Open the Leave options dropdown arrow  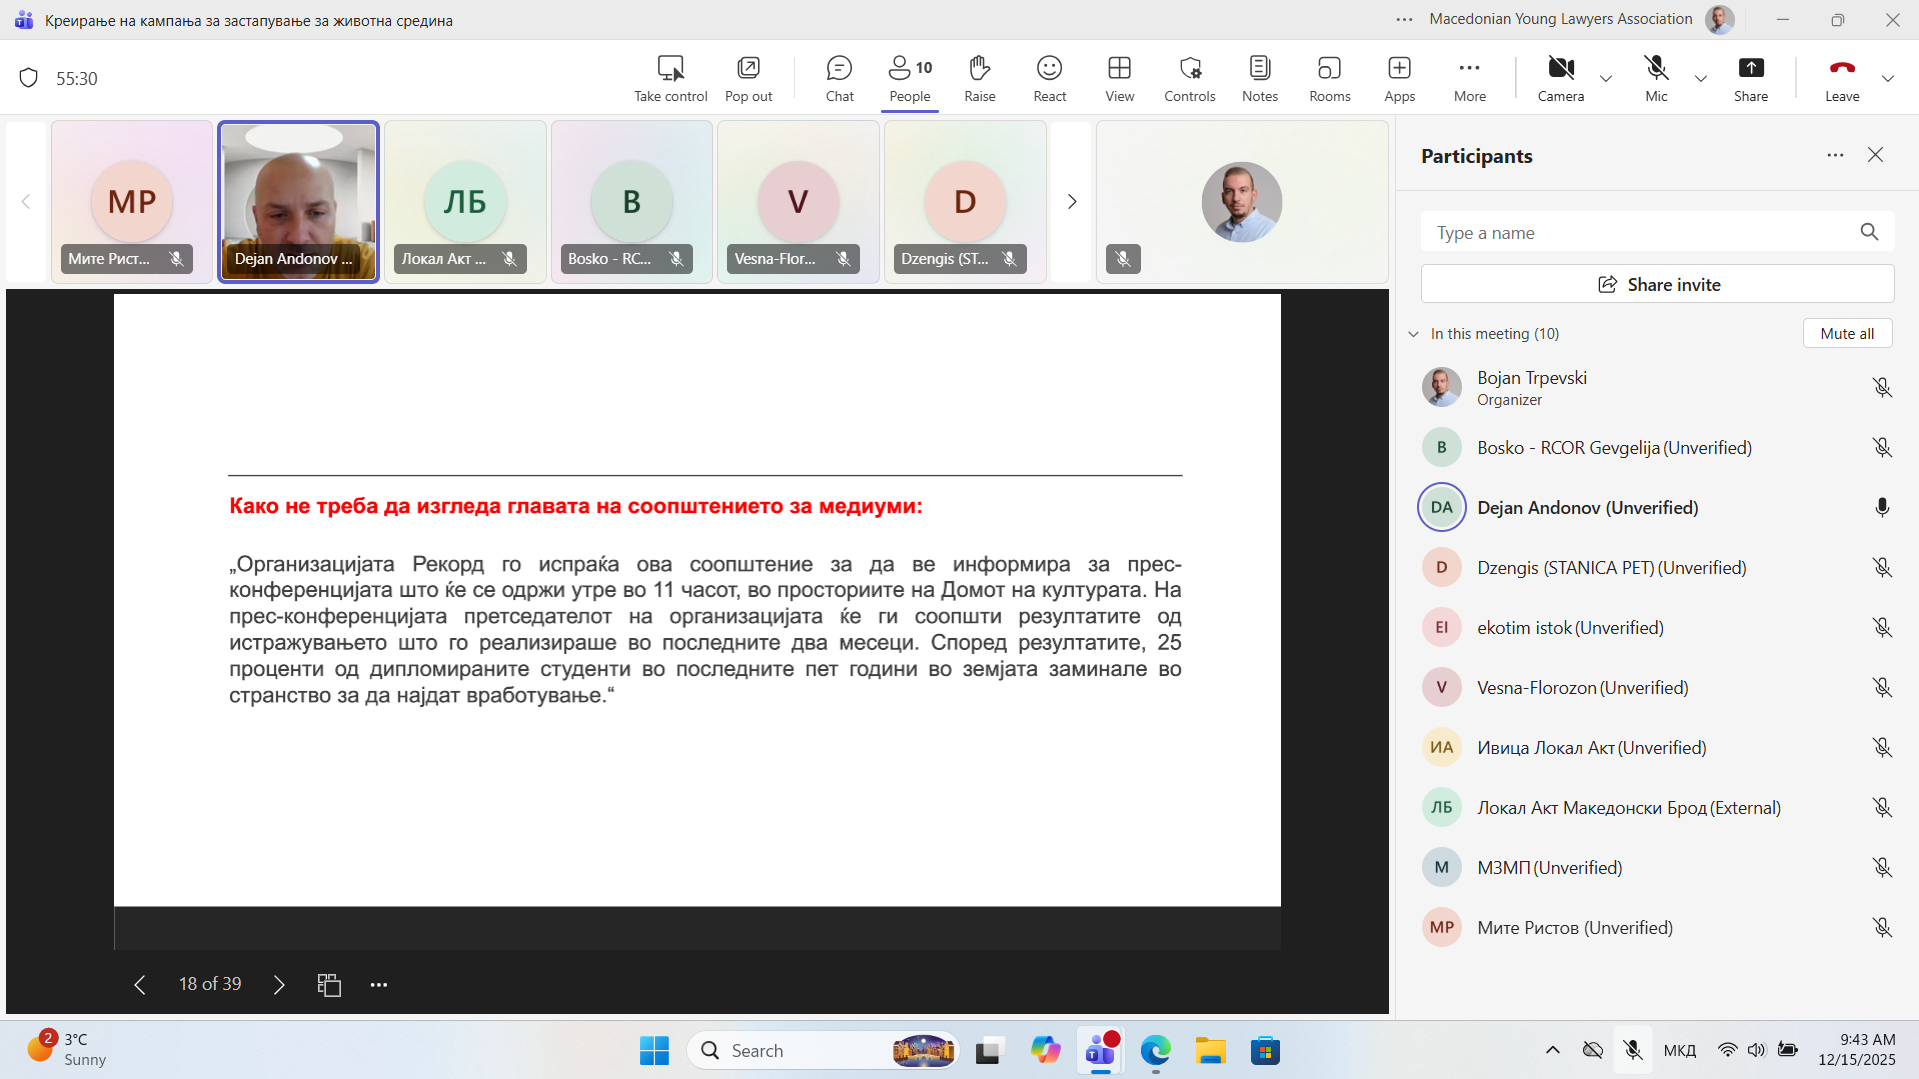tap(1887, 79)
